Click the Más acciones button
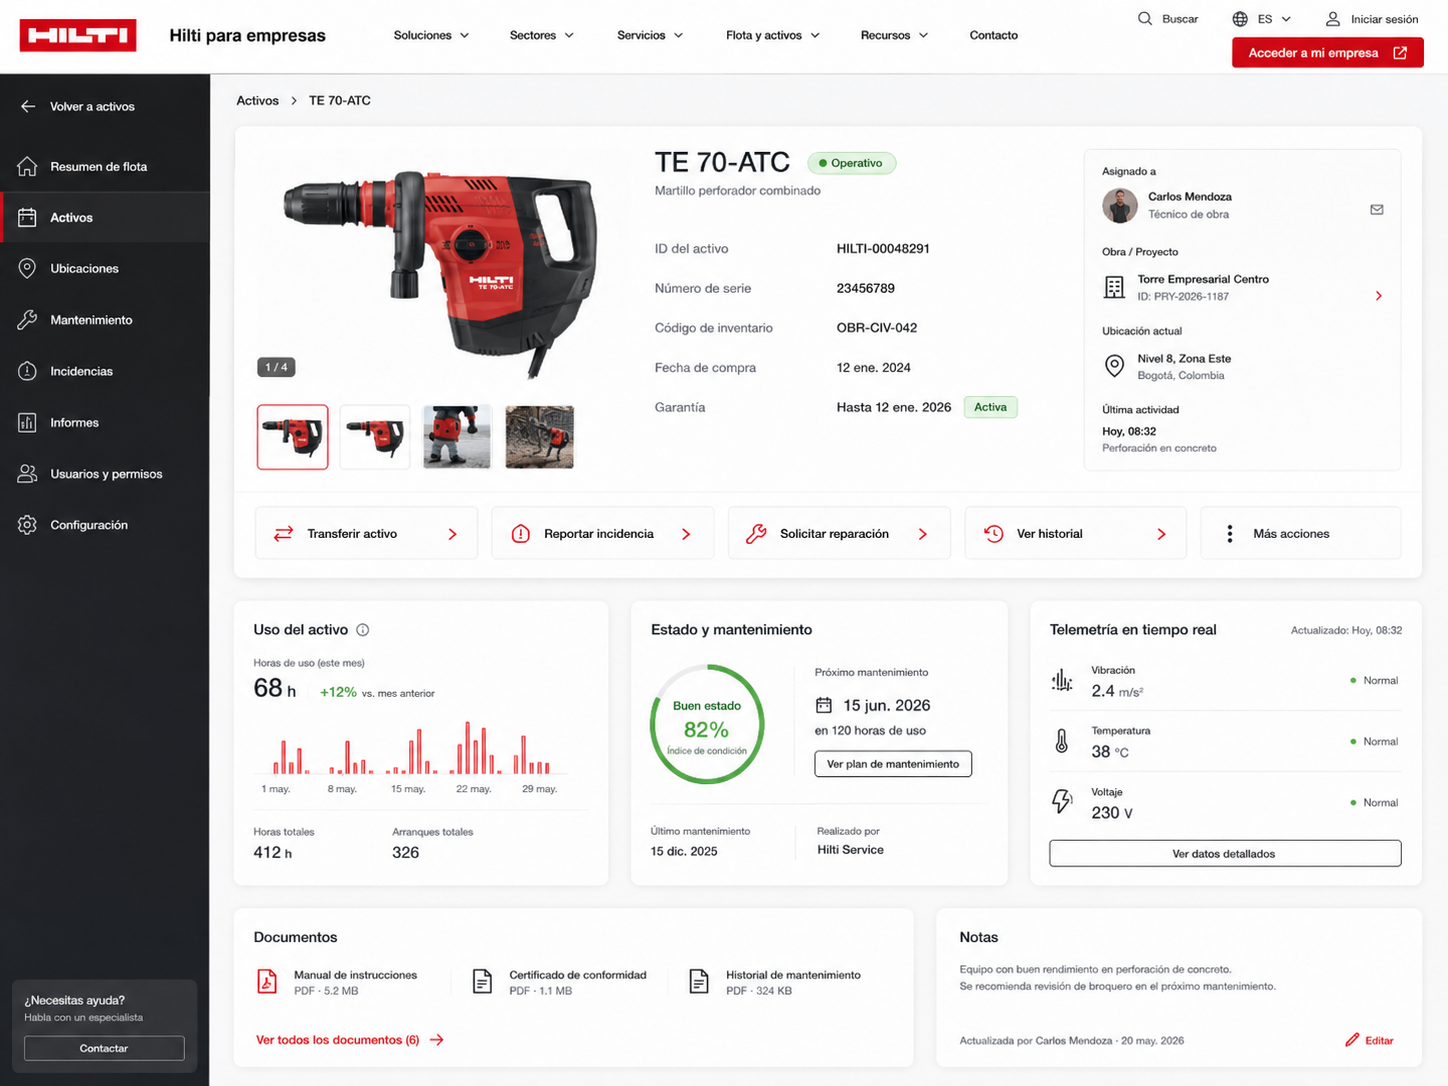The width and height of the screenshot is (1448, 1086). click(x=1301, y=534)
